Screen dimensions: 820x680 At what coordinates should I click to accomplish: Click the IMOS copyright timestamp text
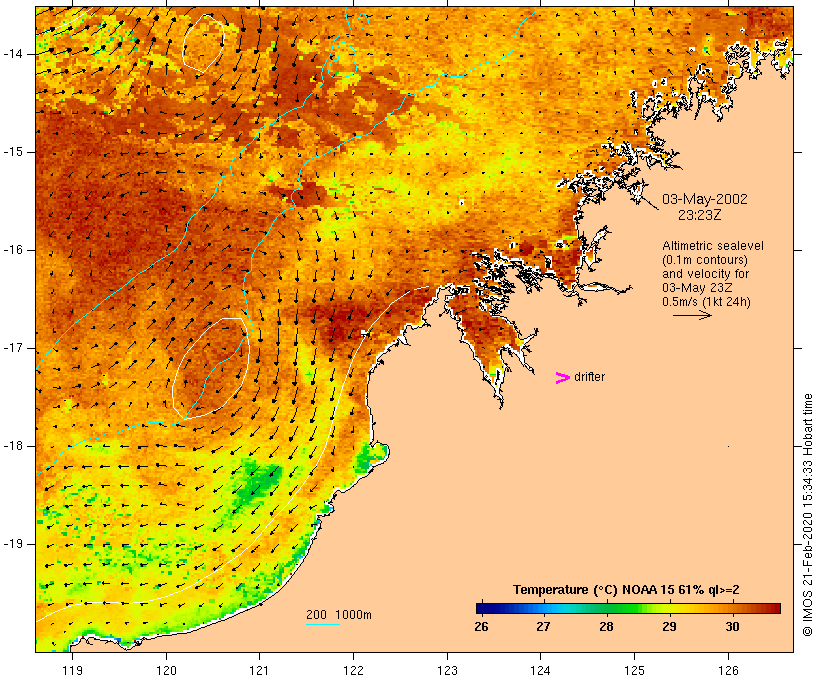pyautogui.click(x=808, y=515)
